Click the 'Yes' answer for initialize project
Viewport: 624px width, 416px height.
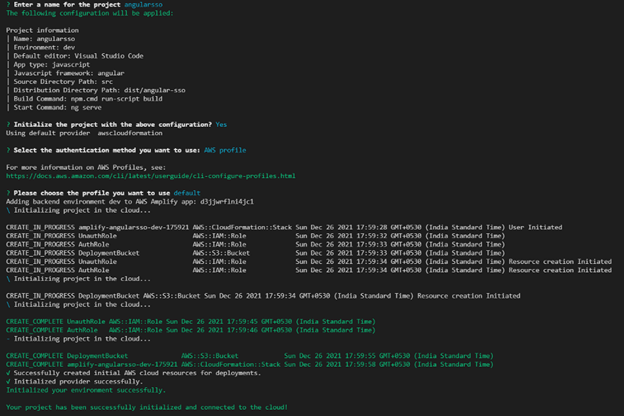[221, 124]
